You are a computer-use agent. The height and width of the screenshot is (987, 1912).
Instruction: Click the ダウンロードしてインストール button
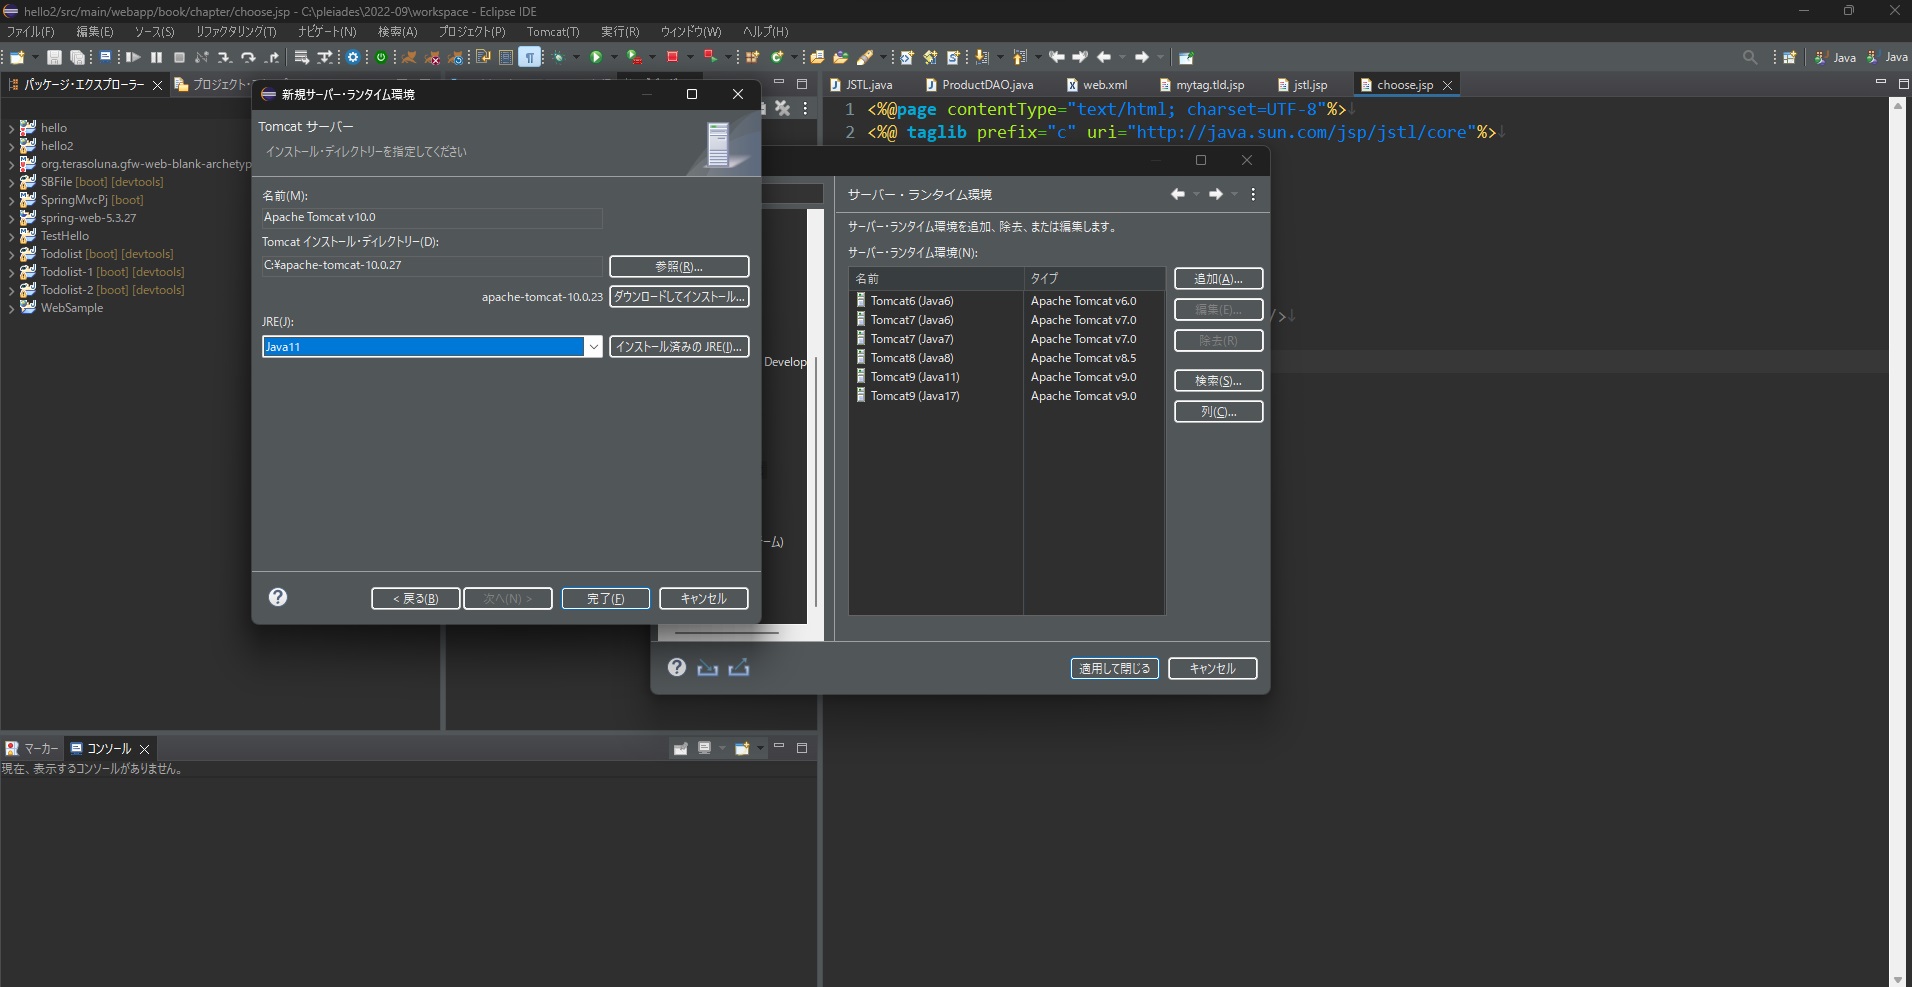pos(679,297)
